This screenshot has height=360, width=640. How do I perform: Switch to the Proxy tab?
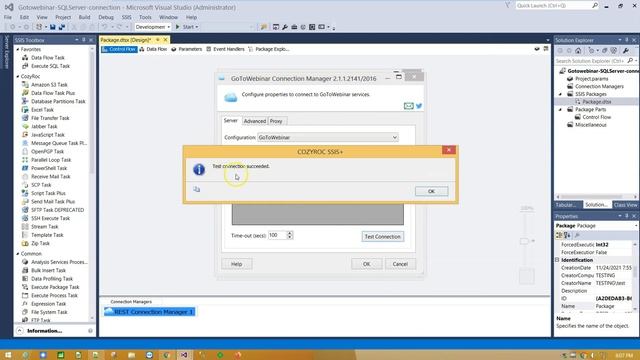click(x=276, y=121)
